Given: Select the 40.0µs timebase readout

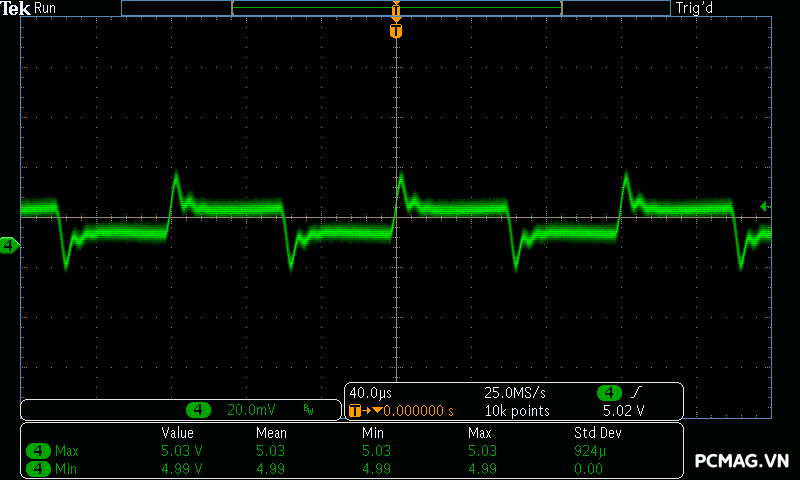Looking at the screenshot, I should coord(371,393).
